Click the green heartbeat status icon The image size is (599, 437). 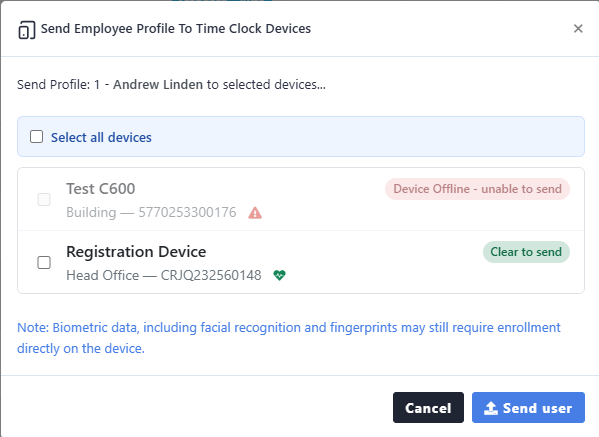coord(280,275)
